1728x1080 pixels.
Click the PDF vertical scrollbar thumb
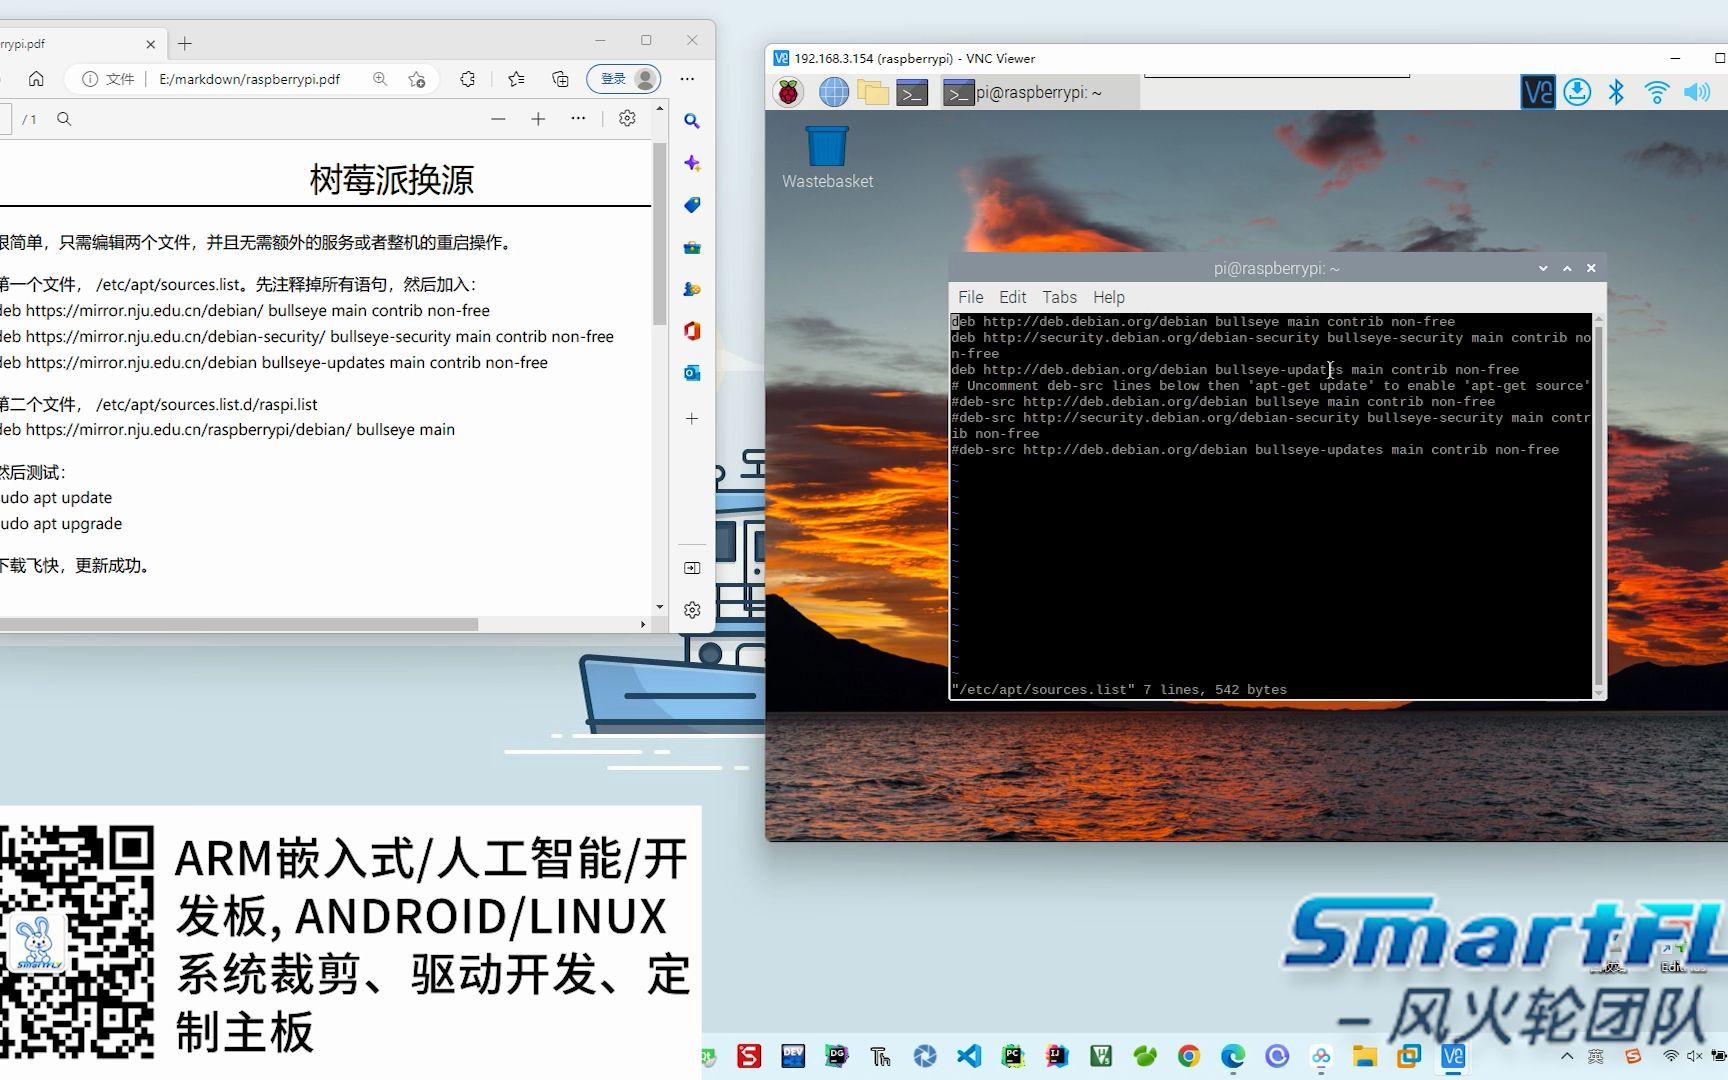(659, 234)
